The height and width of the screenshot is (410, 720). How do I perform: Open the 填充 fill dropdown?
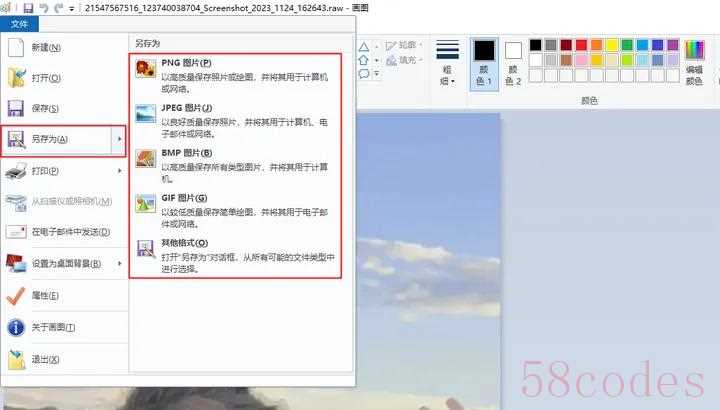tap(404, 60)
